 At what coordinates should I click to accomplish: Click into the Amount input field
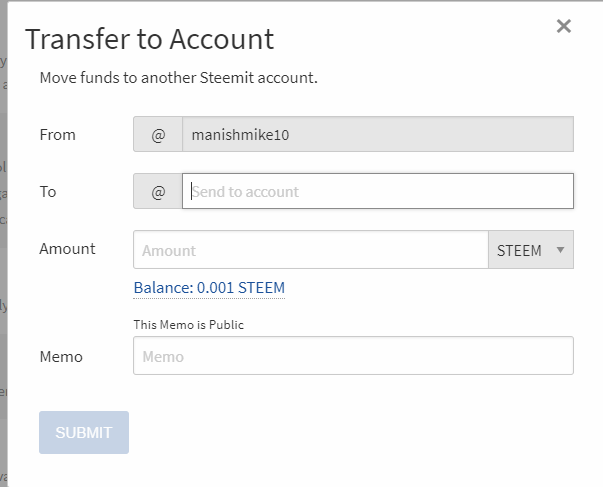310,250
